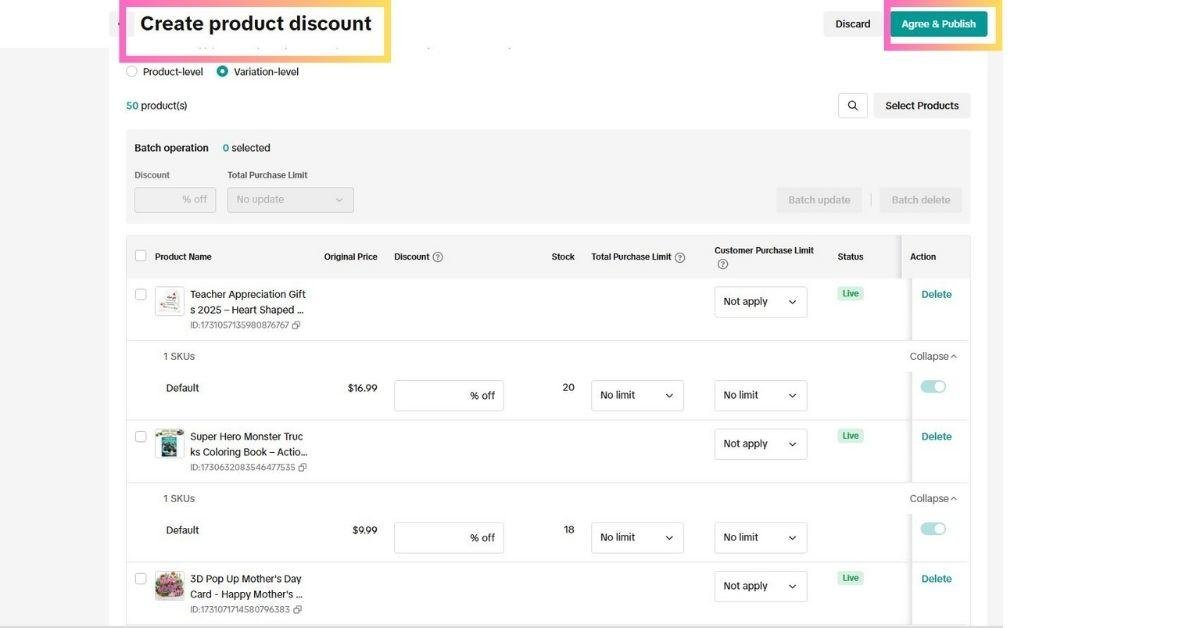The image size is (1200, 628).
Task: Collapse SKUs under Teacher Appreciation Gifts
Action: point(933,356)
